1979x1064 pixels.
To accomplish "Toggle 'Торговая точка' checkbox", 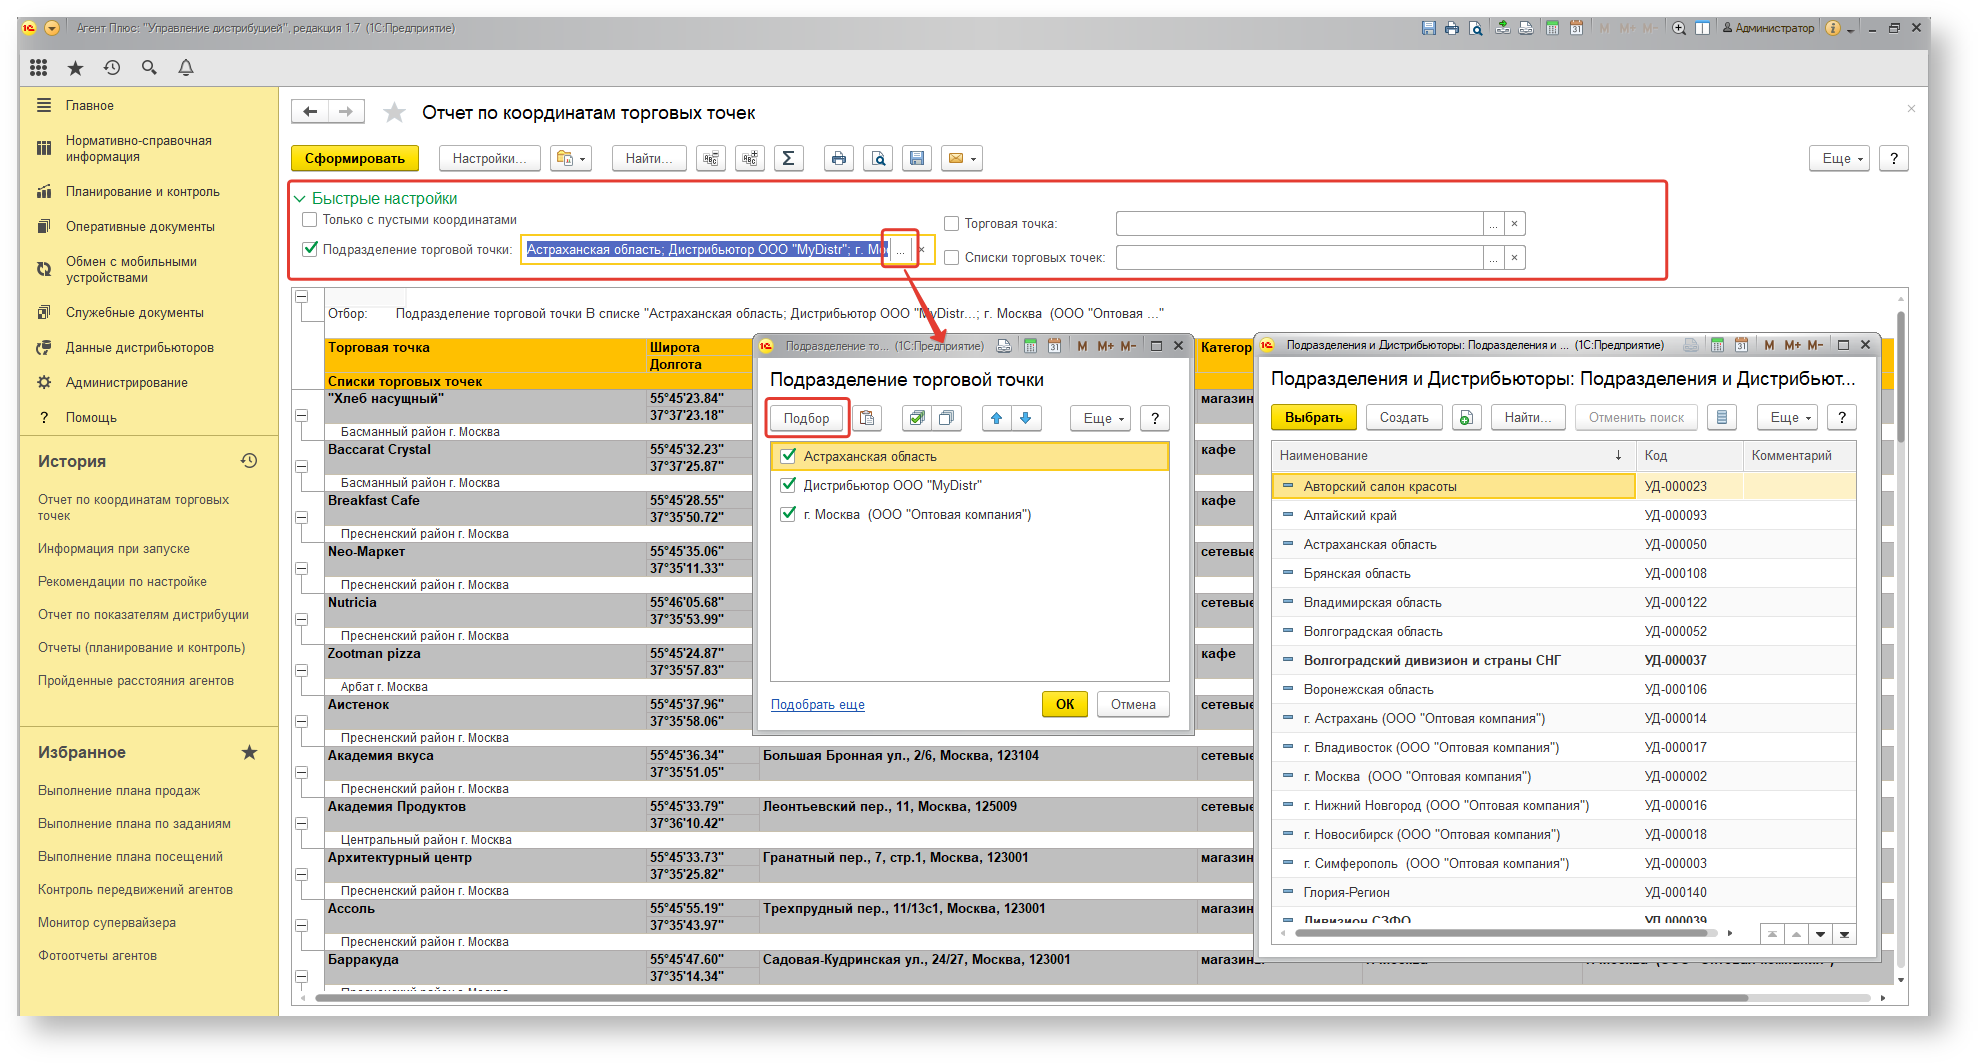I will point(952,224).
